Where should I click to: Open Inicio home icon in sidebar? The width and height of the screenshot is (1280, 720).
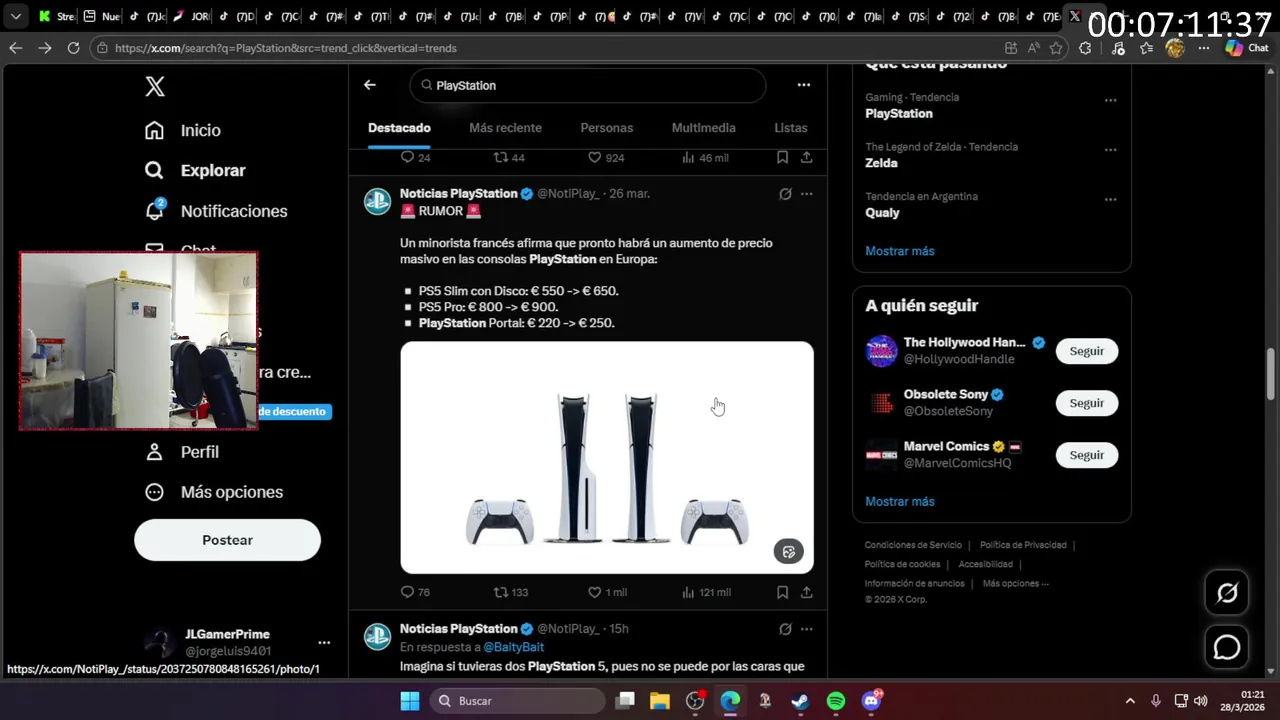[154, 130]
